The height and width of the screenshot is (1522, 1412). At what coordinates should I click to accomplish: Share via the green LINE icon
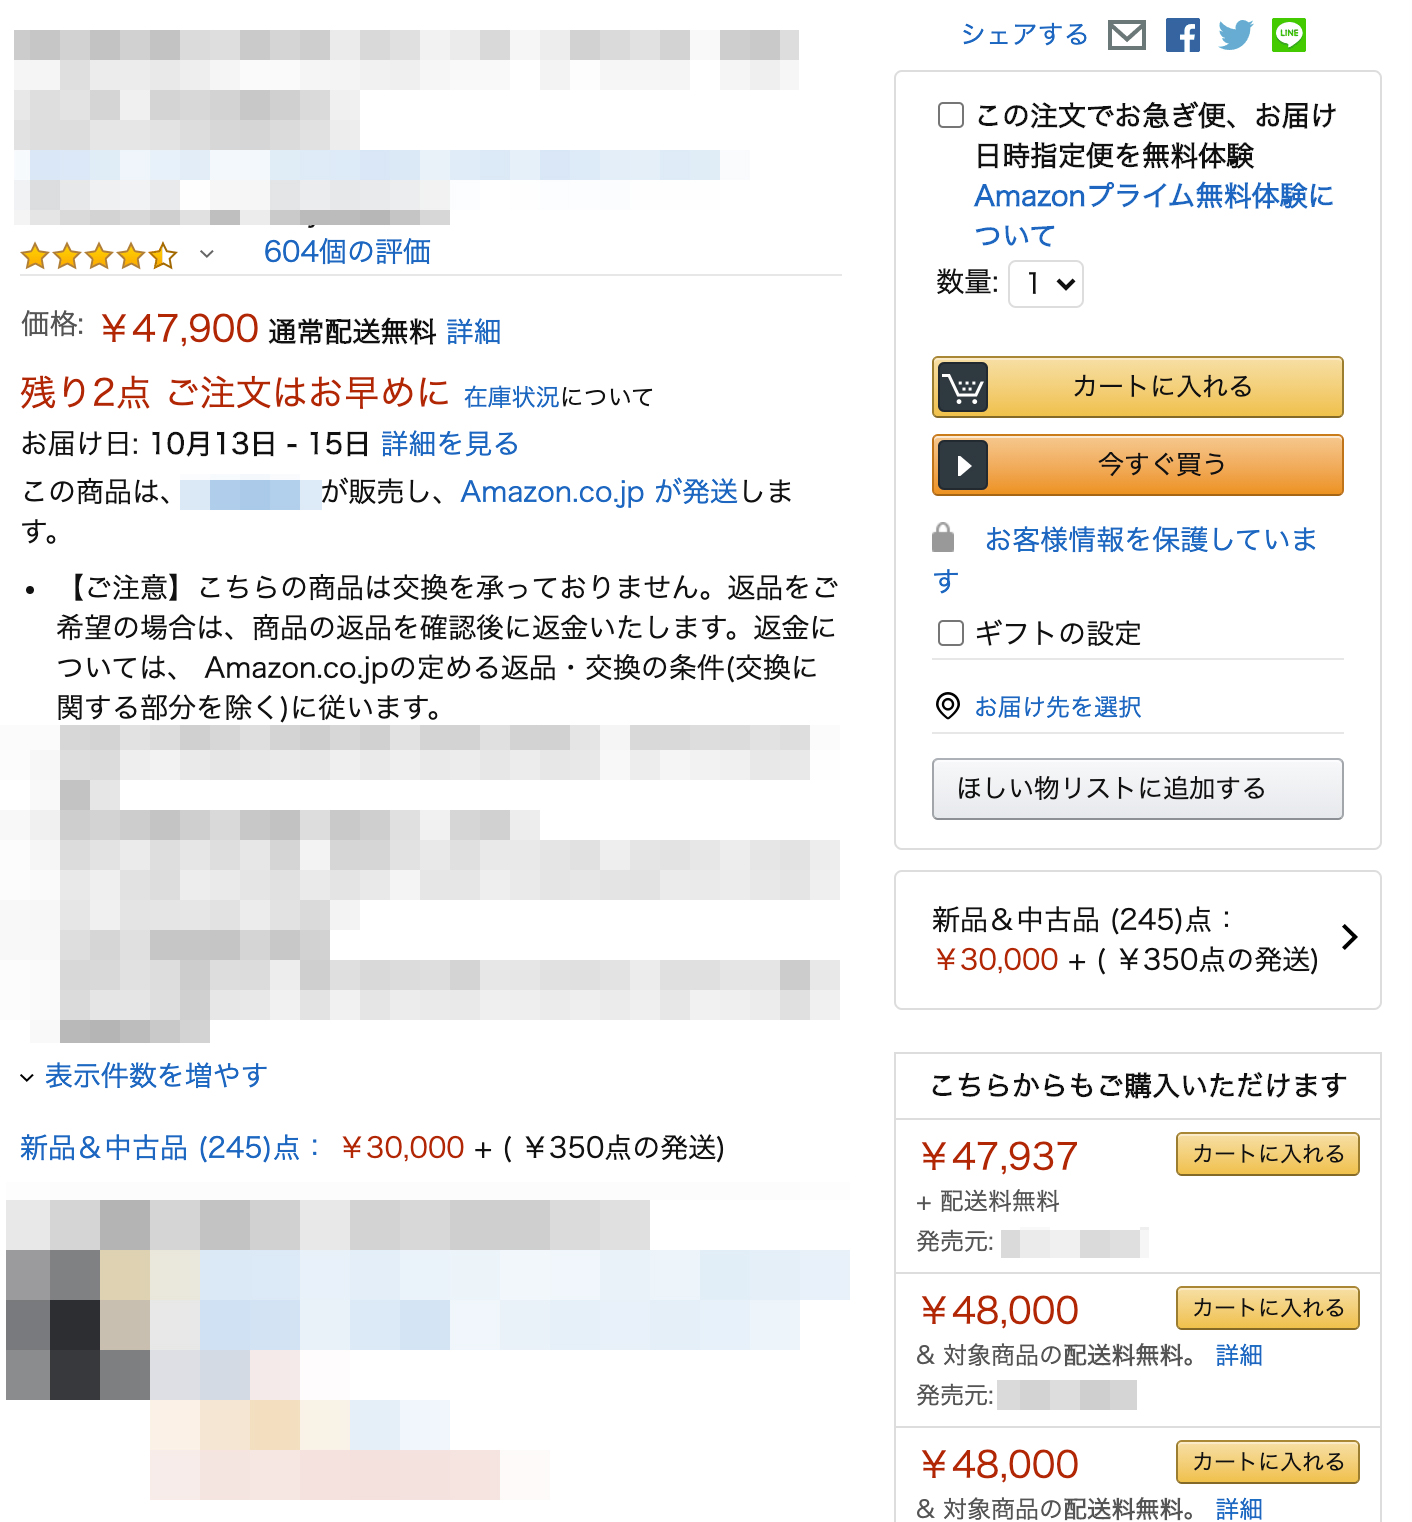point(1289,35)
